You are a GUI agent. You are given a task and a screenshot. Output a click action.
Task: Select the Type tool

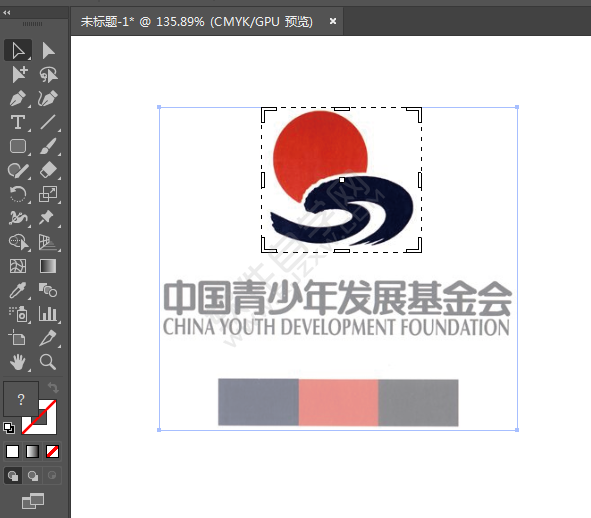point(18,123)
